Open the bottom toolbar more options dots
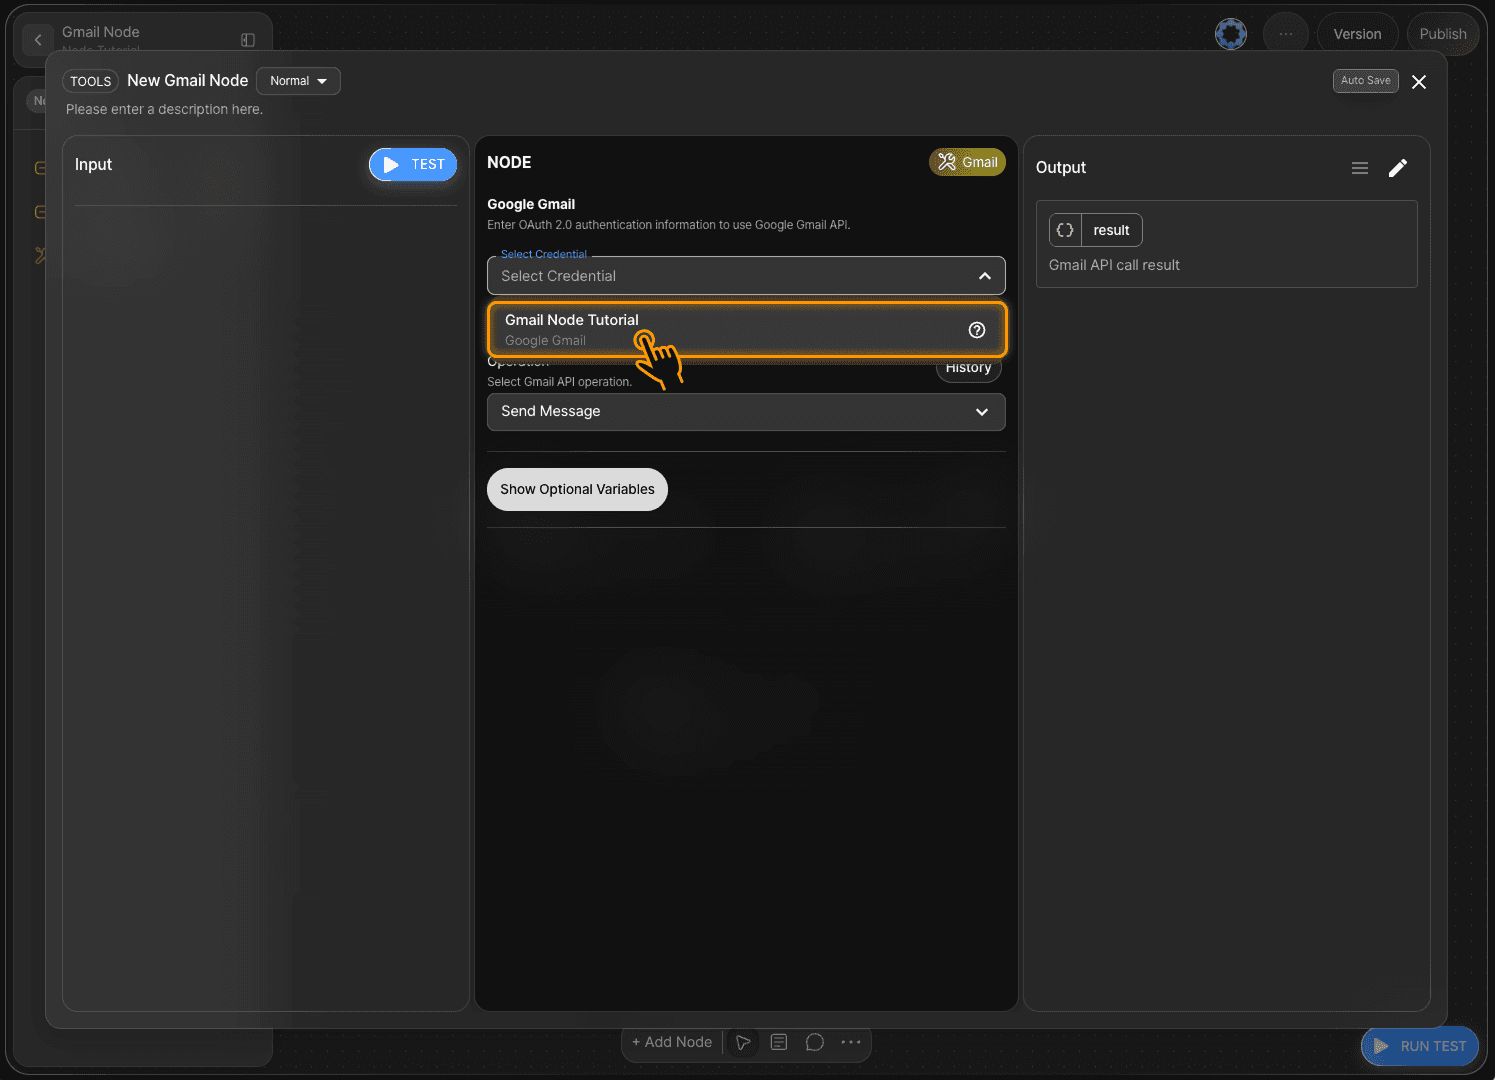 pos(851,1042)
